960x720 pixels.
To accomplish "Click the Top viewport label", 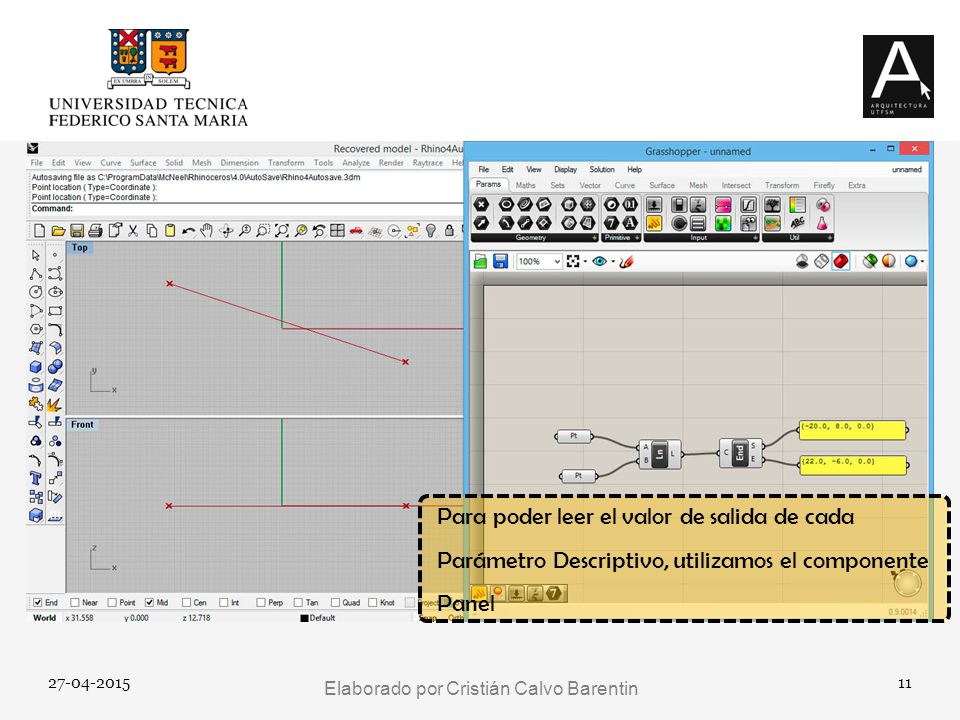I will point(80,248).
